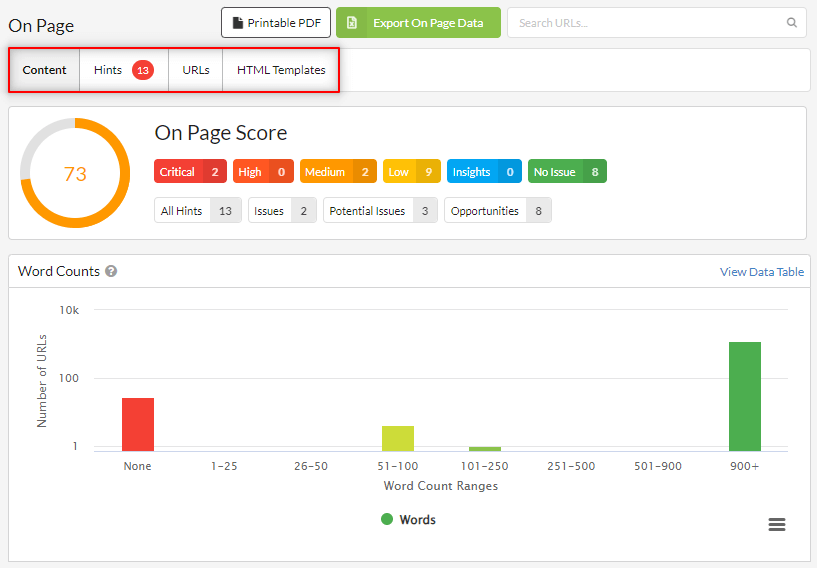
Task: Click the Printable PDF button
Action: [x=276, y=22]
